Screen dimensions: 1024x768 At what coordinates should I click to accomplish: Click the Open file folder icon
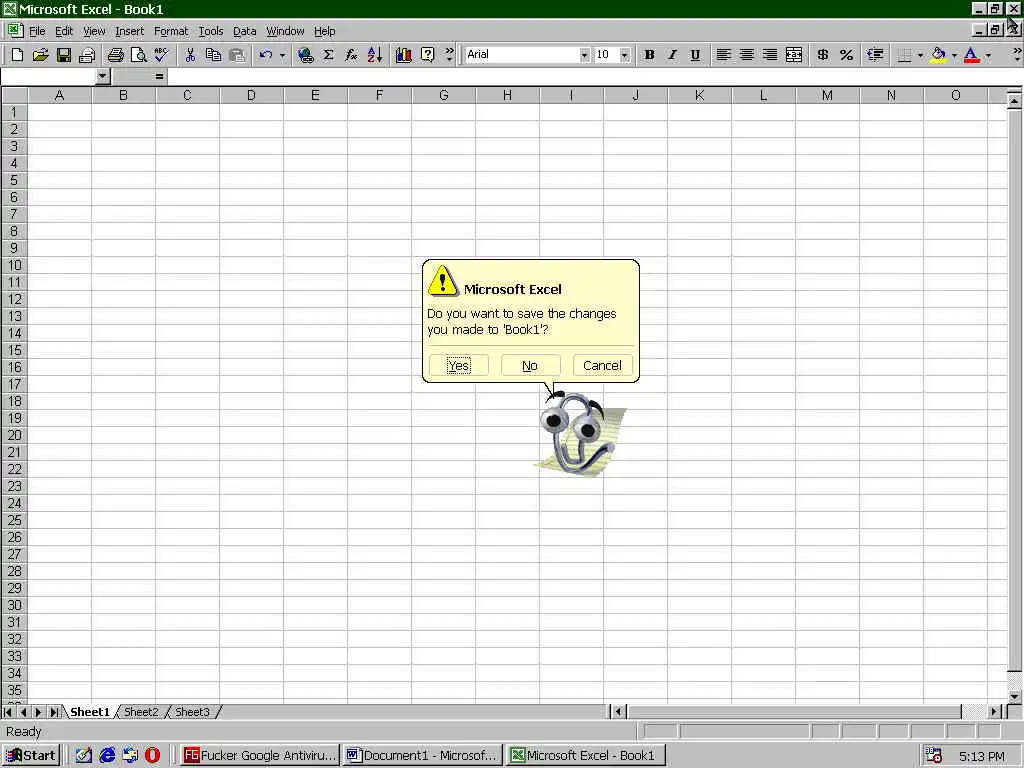coord(40,55)
